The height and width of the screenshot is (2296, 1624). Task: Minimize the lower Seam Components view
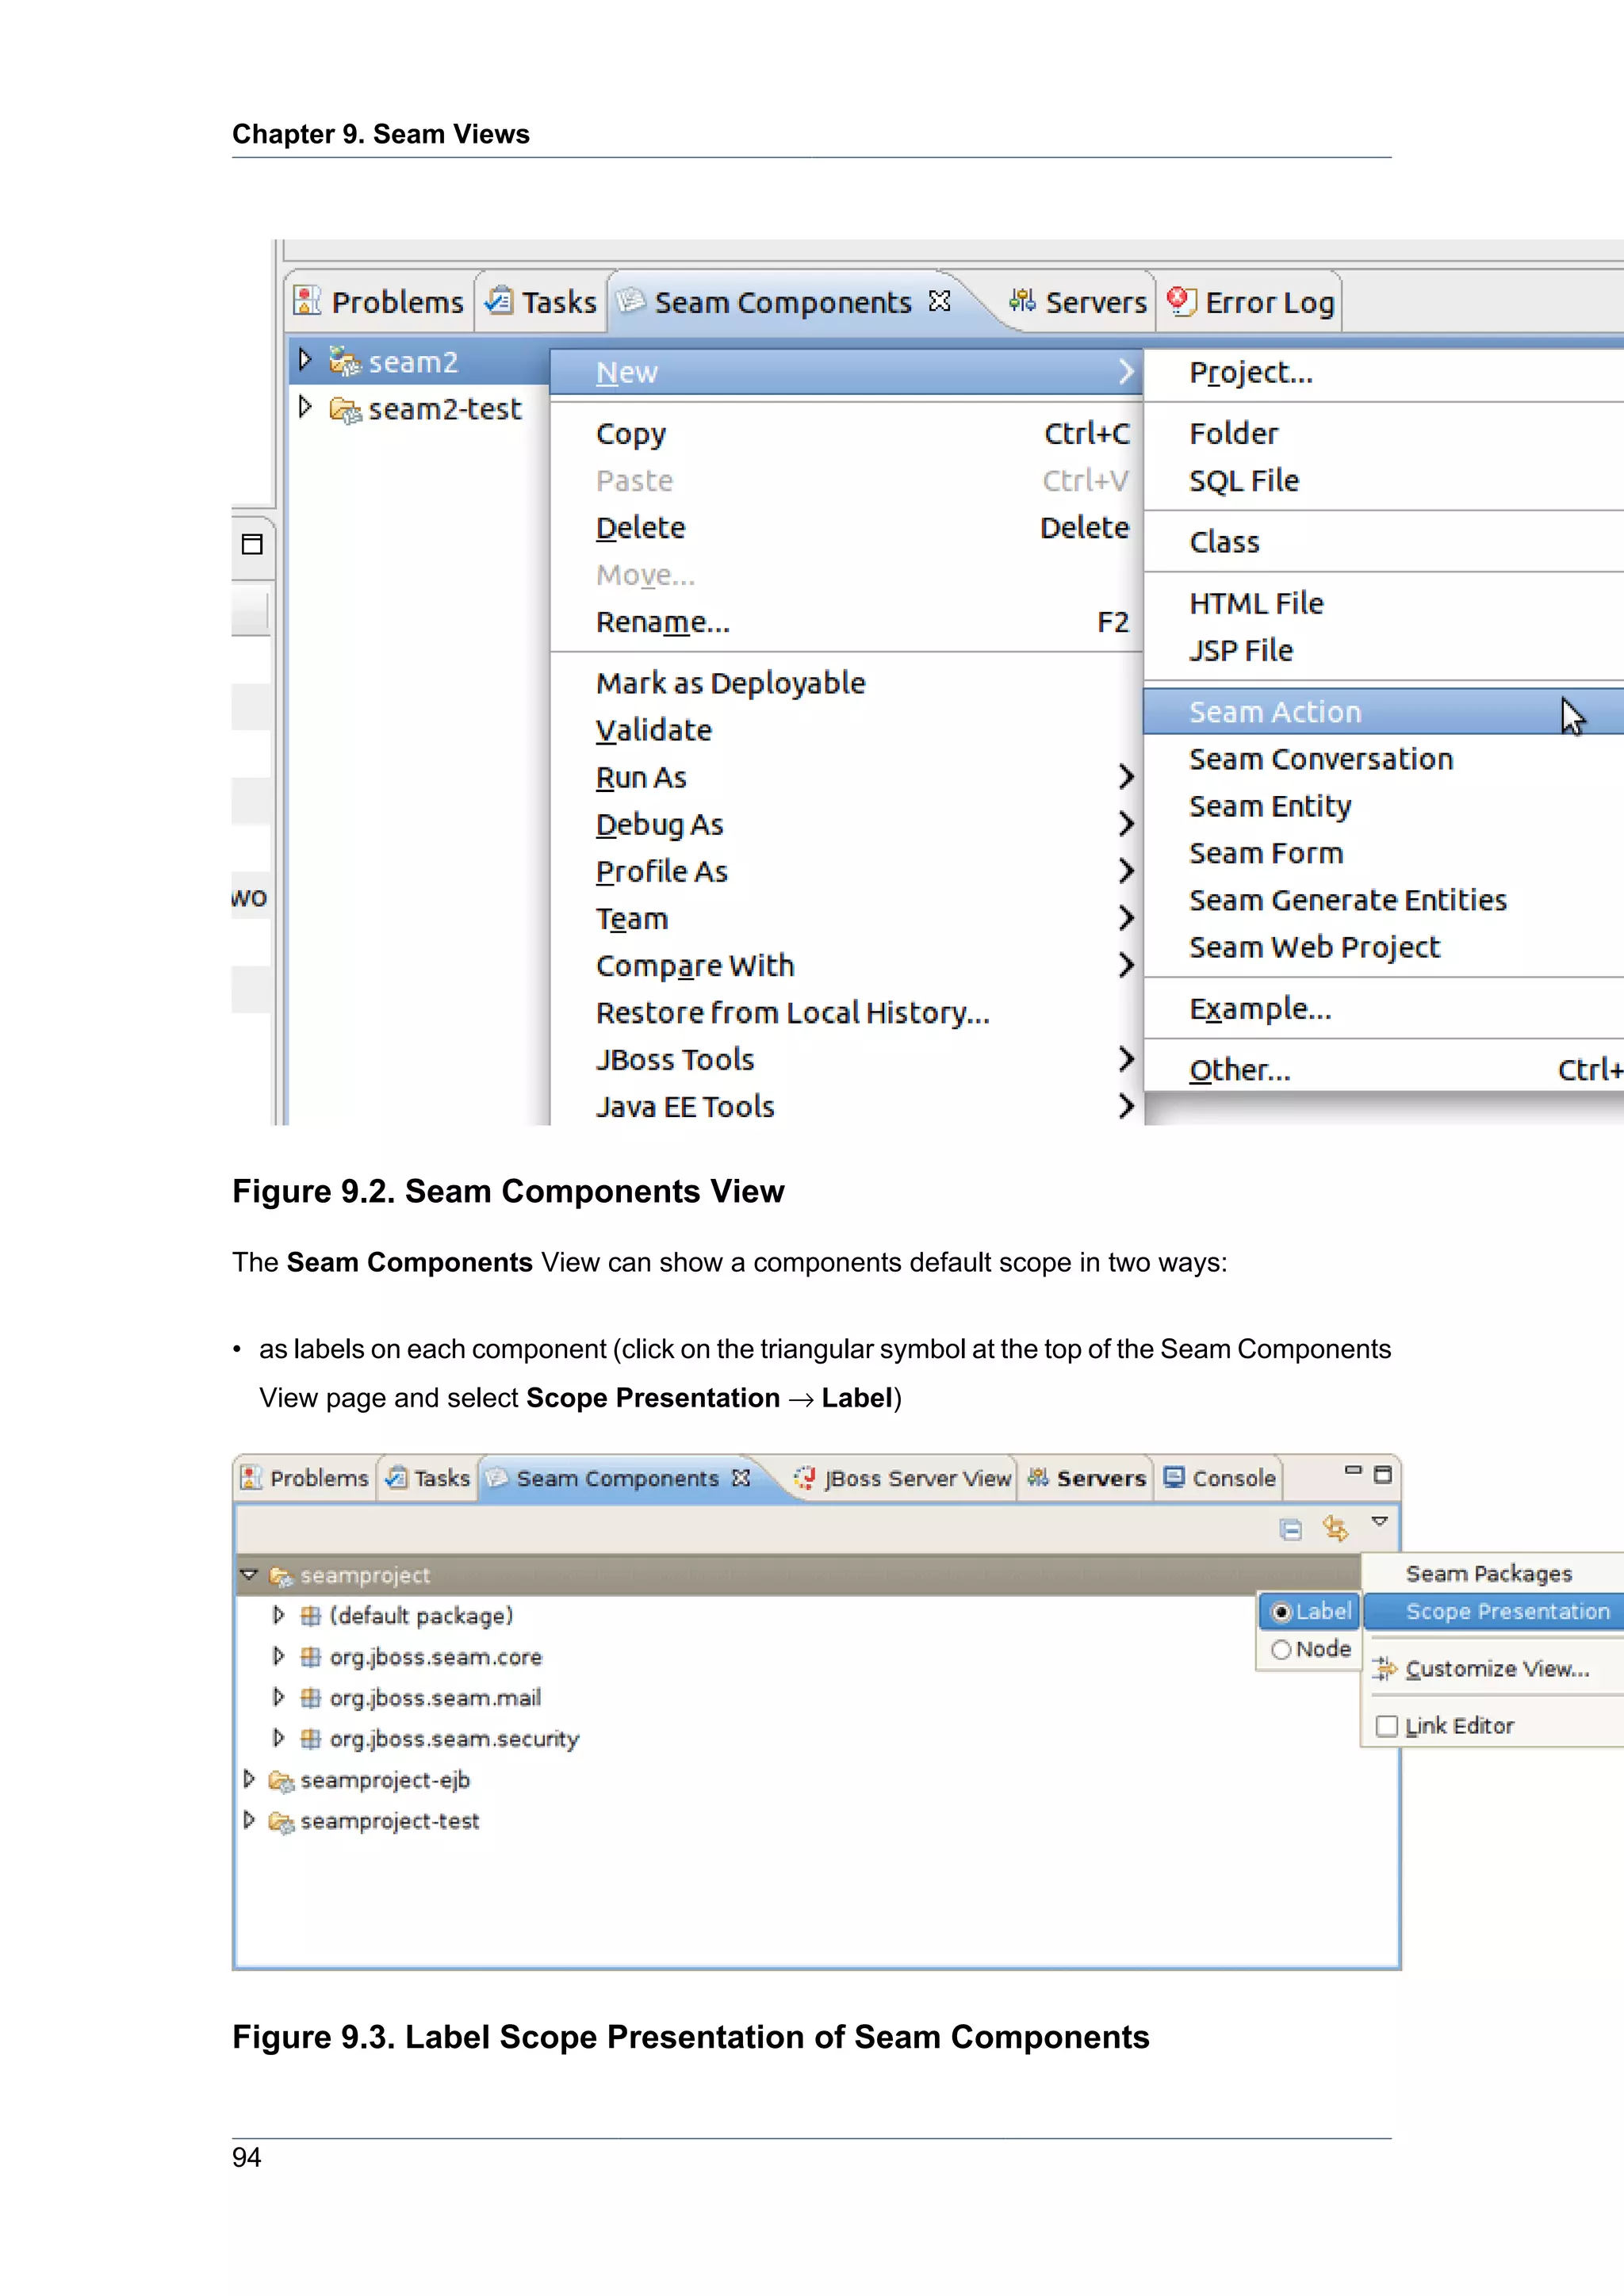(1353, 1471)
